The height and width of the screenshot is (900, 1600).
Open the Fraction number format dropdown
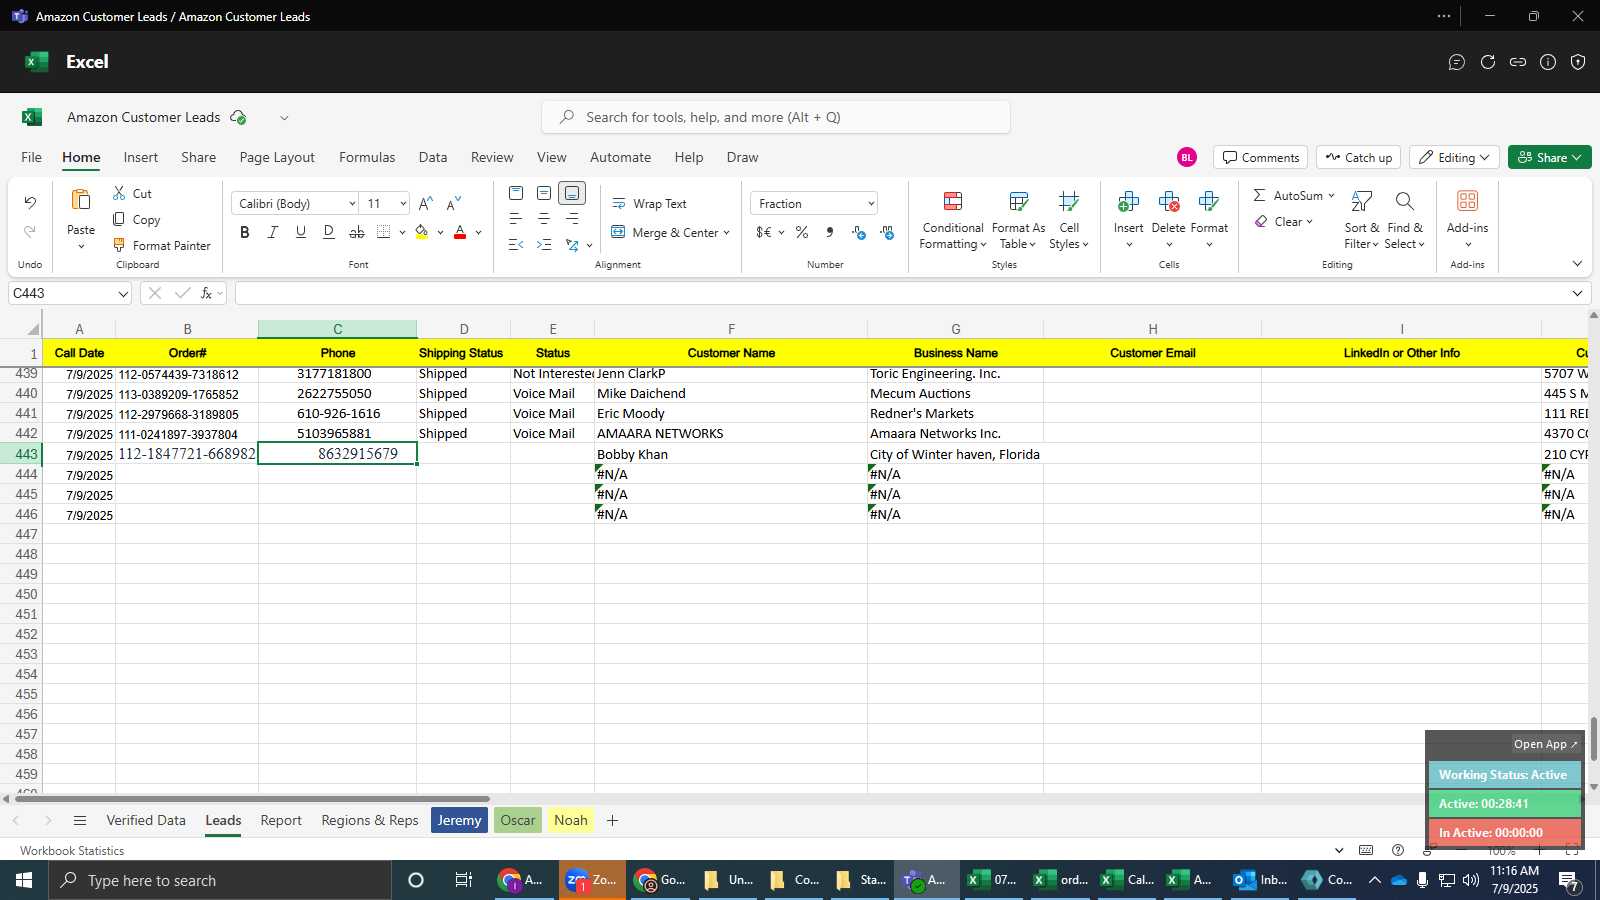(x=871, y=203)
